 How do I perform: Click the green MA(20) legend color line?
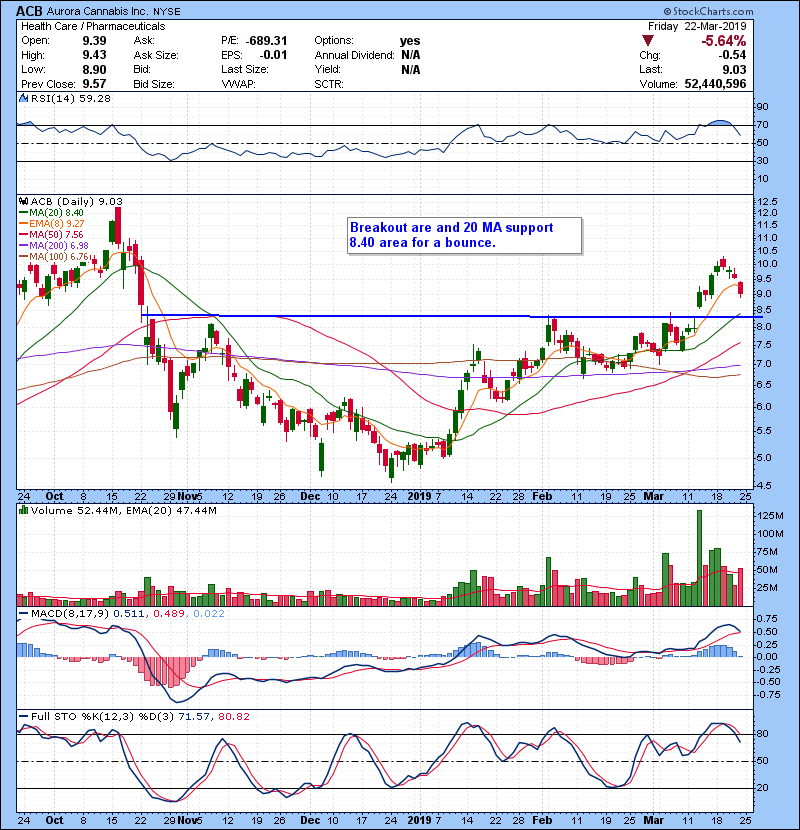click(x=23, y=213)
